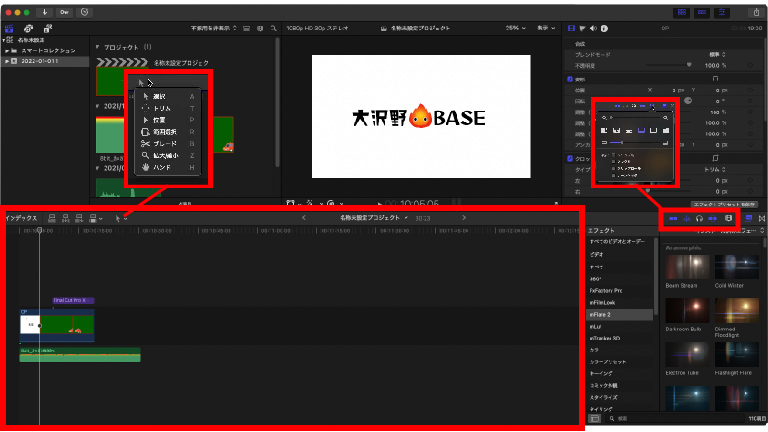Screen dimensions: 768x432
Task: Choose 拡大/縮小 Zoom tool menu item
Action: coord(168,155)
